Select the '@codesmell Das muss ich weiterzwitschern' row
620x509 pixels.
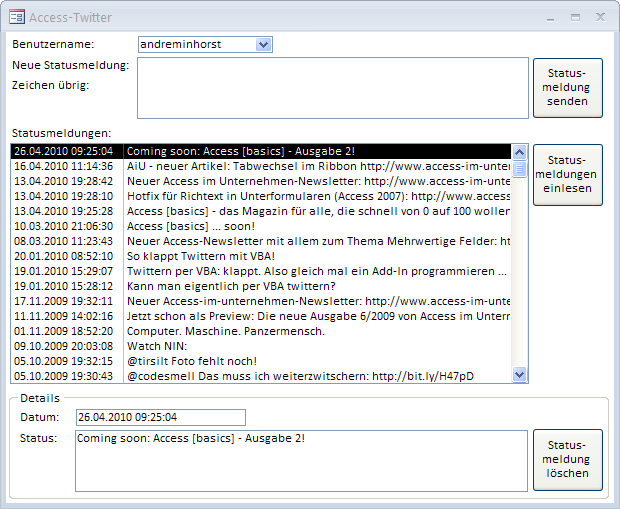260,376
